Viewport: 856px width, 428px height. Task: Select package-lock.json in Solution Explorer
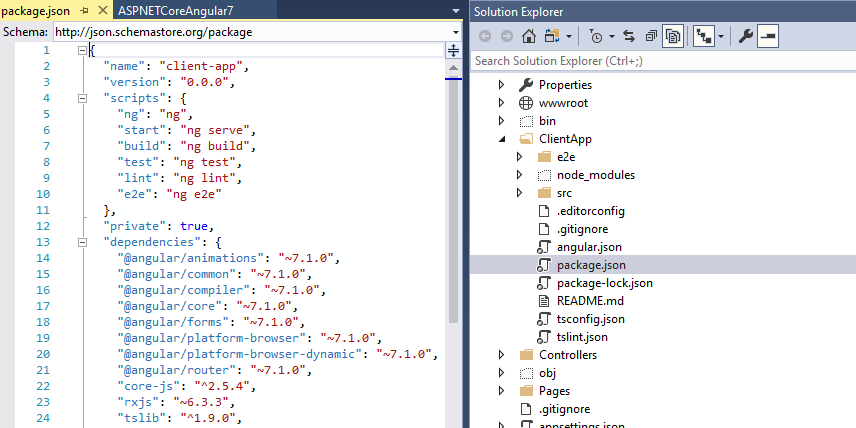[x=604, y=283]
